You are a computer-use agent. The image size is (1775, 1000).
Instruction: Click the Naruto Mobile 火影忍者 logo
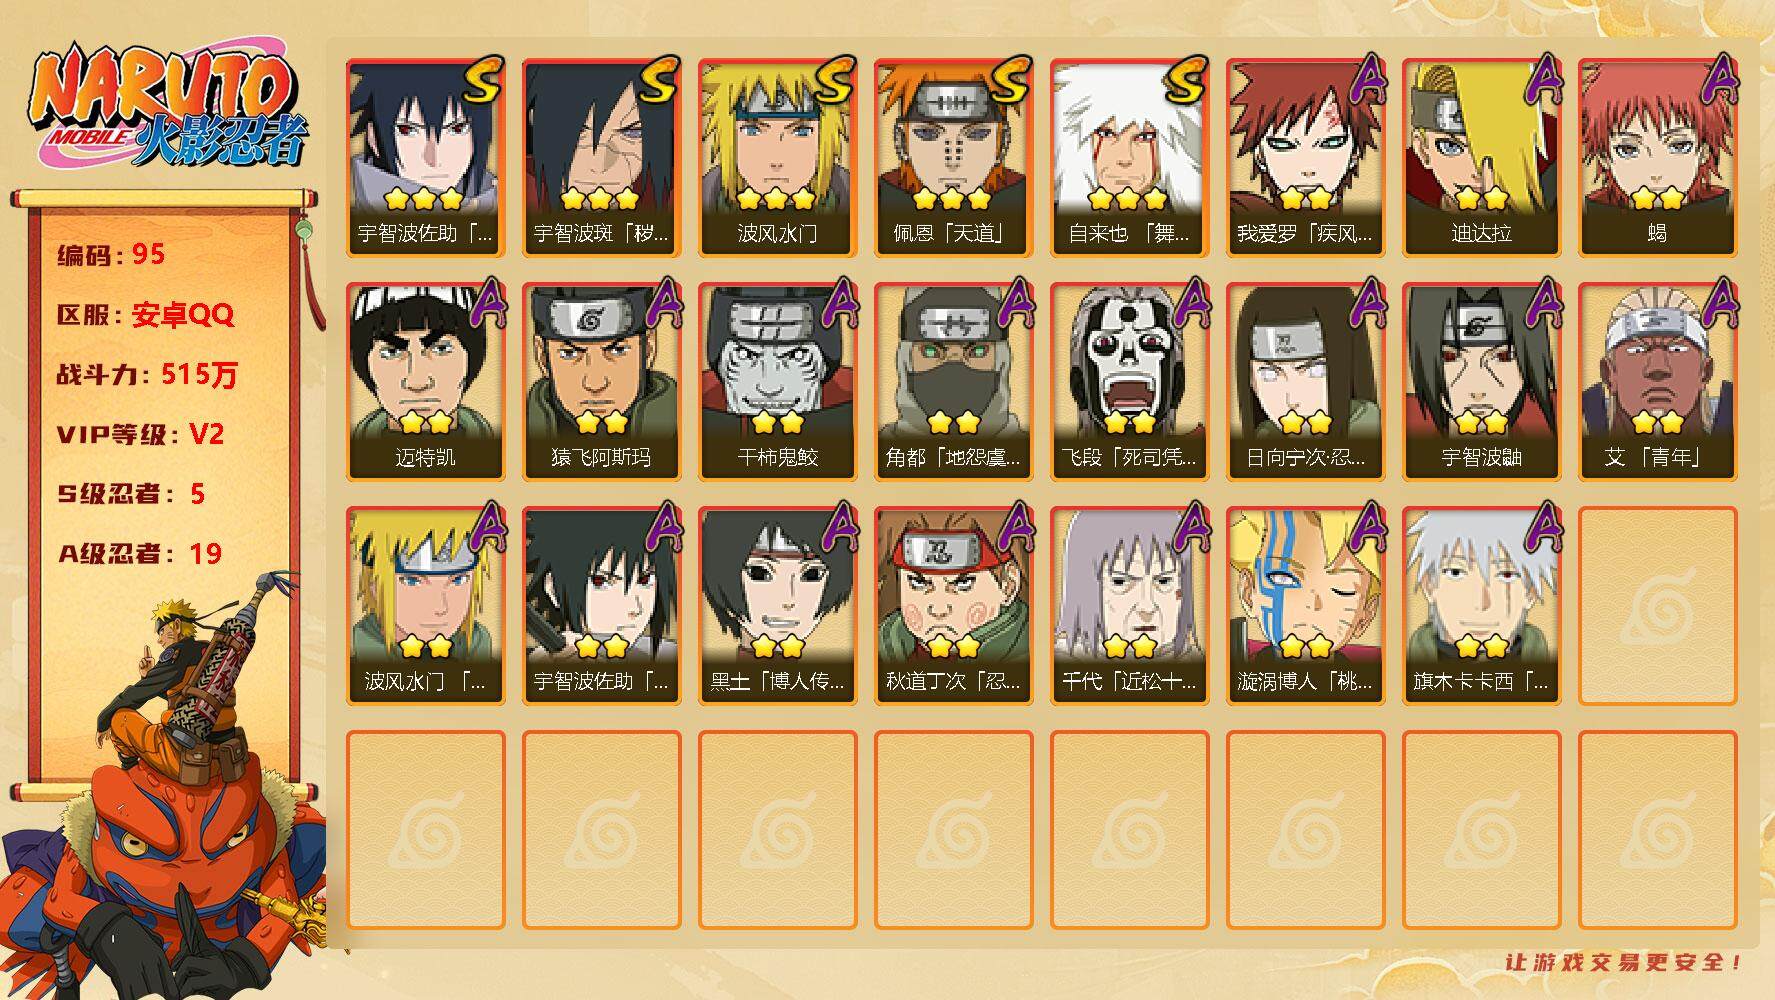coord(167,107)
